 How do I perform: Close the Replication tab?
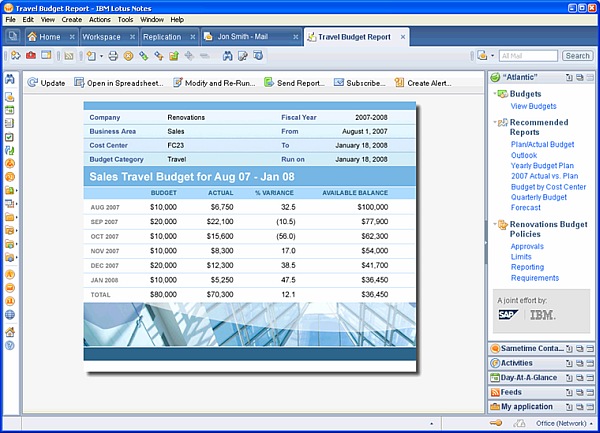(192, 37)
